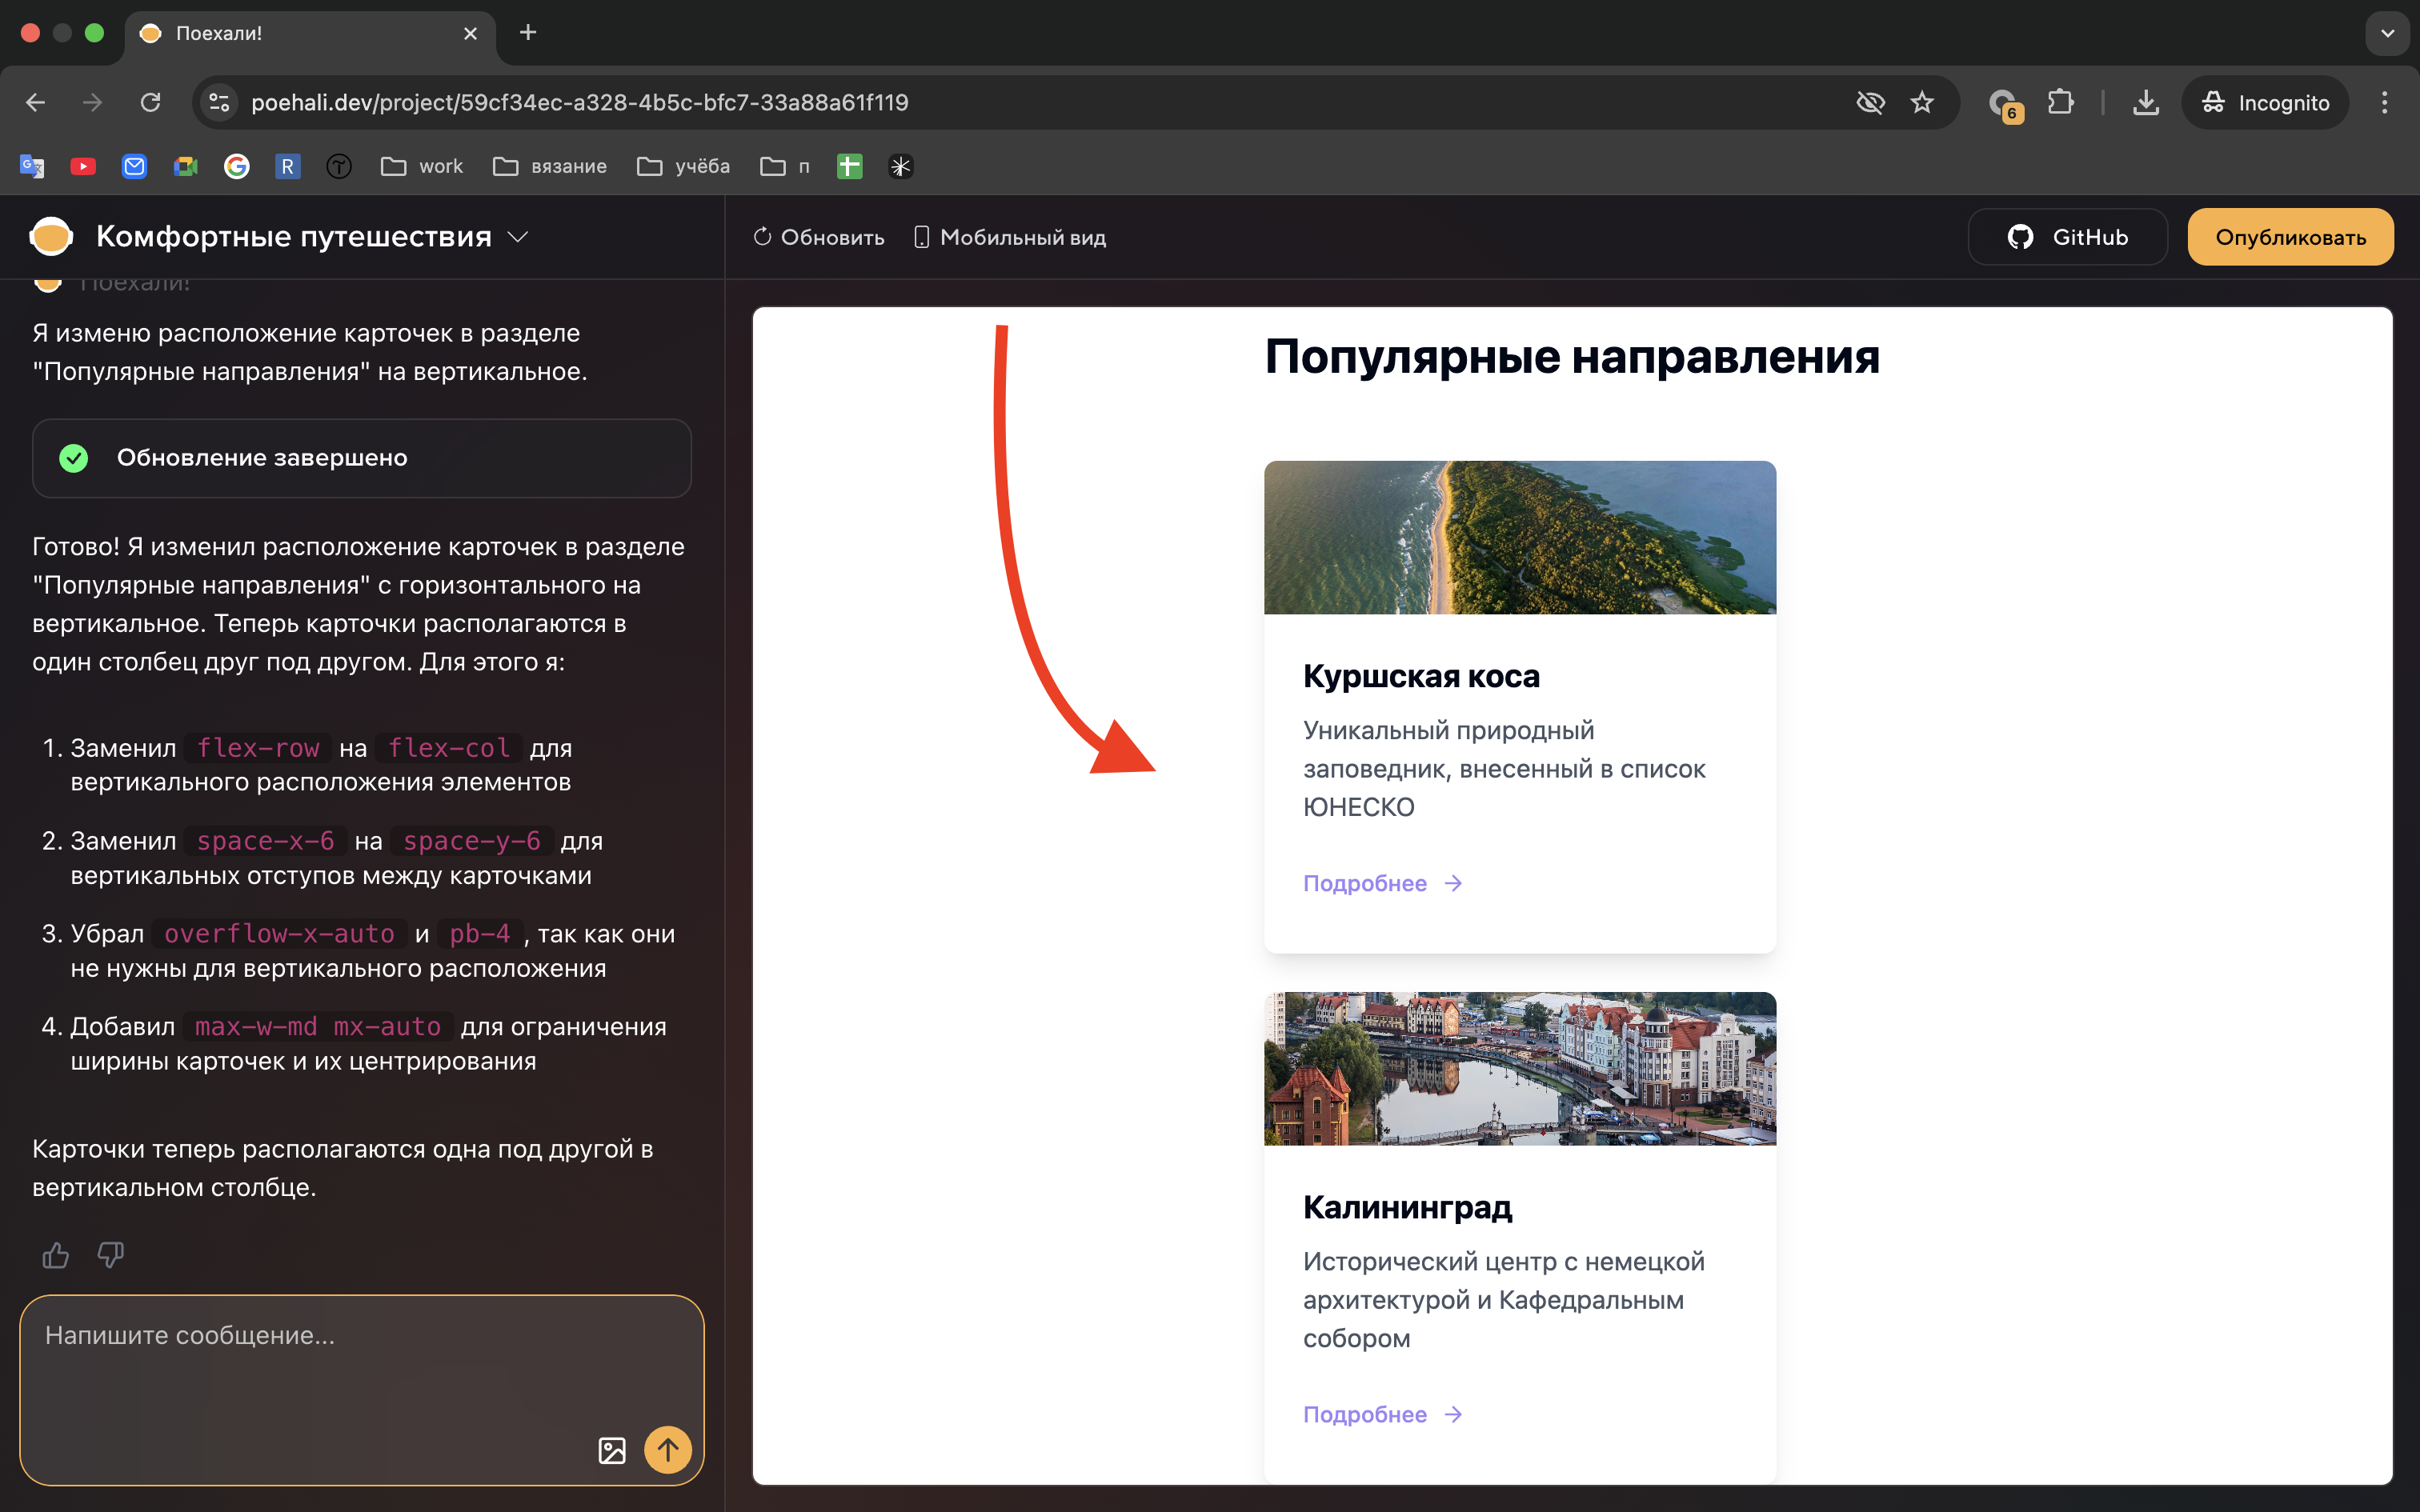Click the attach image icon in message box
The image size is (2420, 1512).
612,1450
